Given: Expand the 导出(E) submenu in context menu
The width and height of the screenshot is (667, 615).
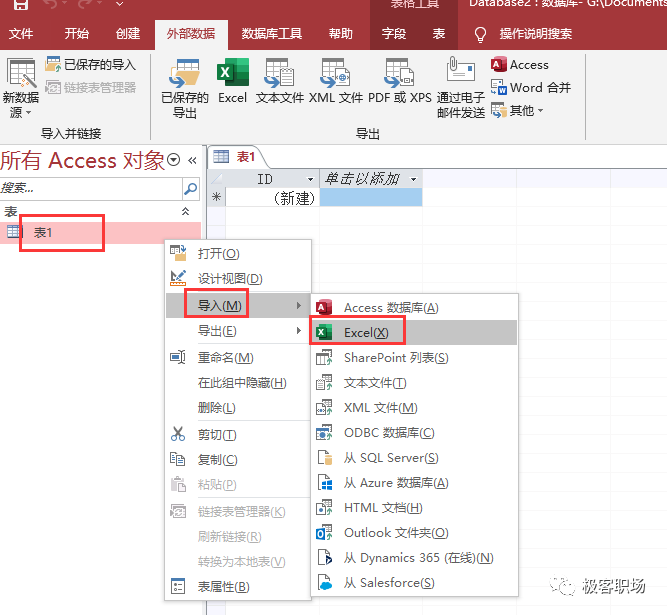Looking at the screenshot, I should tap(238, 330).
